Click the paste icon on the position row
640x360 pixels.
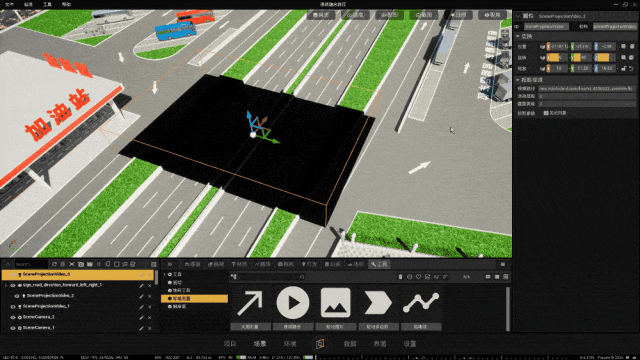[631, 47]
